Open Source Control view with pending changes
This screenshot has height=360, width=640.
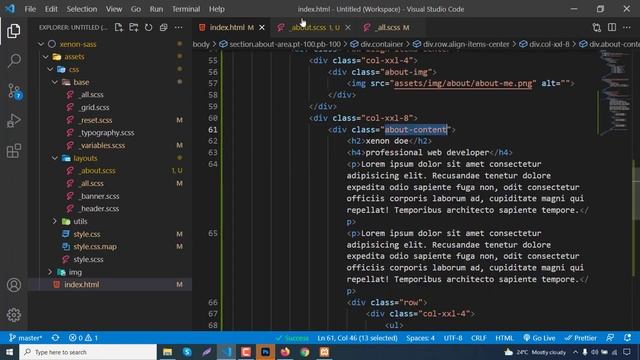tap(14, 91)
